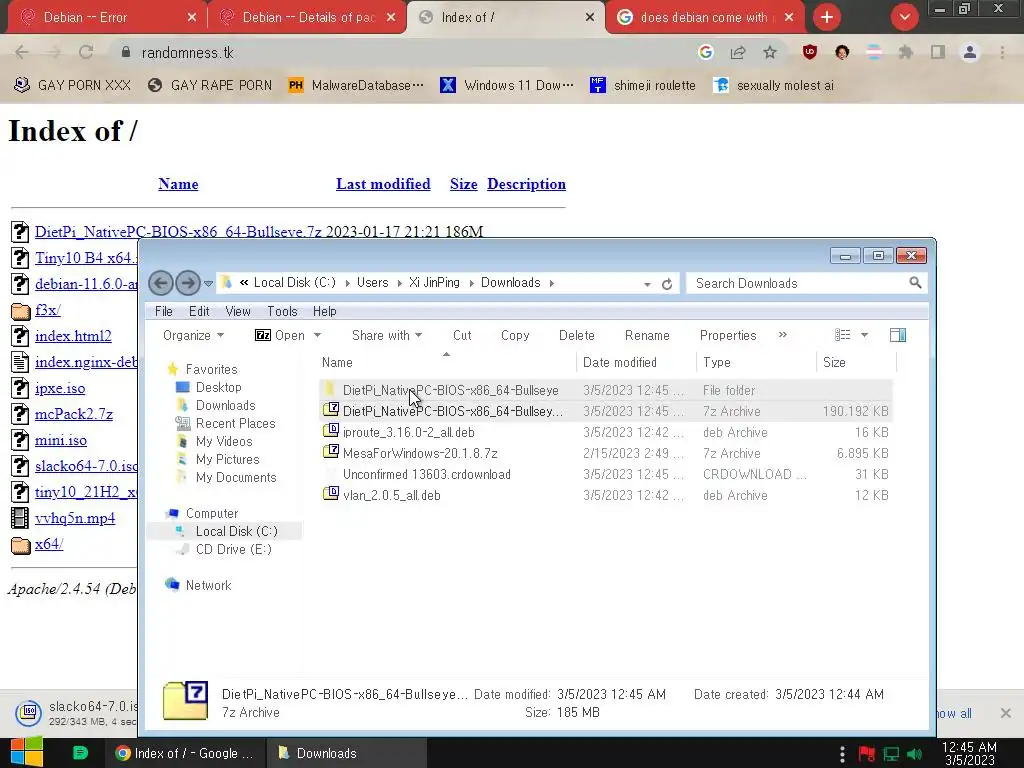Screen dimensions: 1024x768
Task: Open the File menu in Explorer
Action: tap(163, 312)
